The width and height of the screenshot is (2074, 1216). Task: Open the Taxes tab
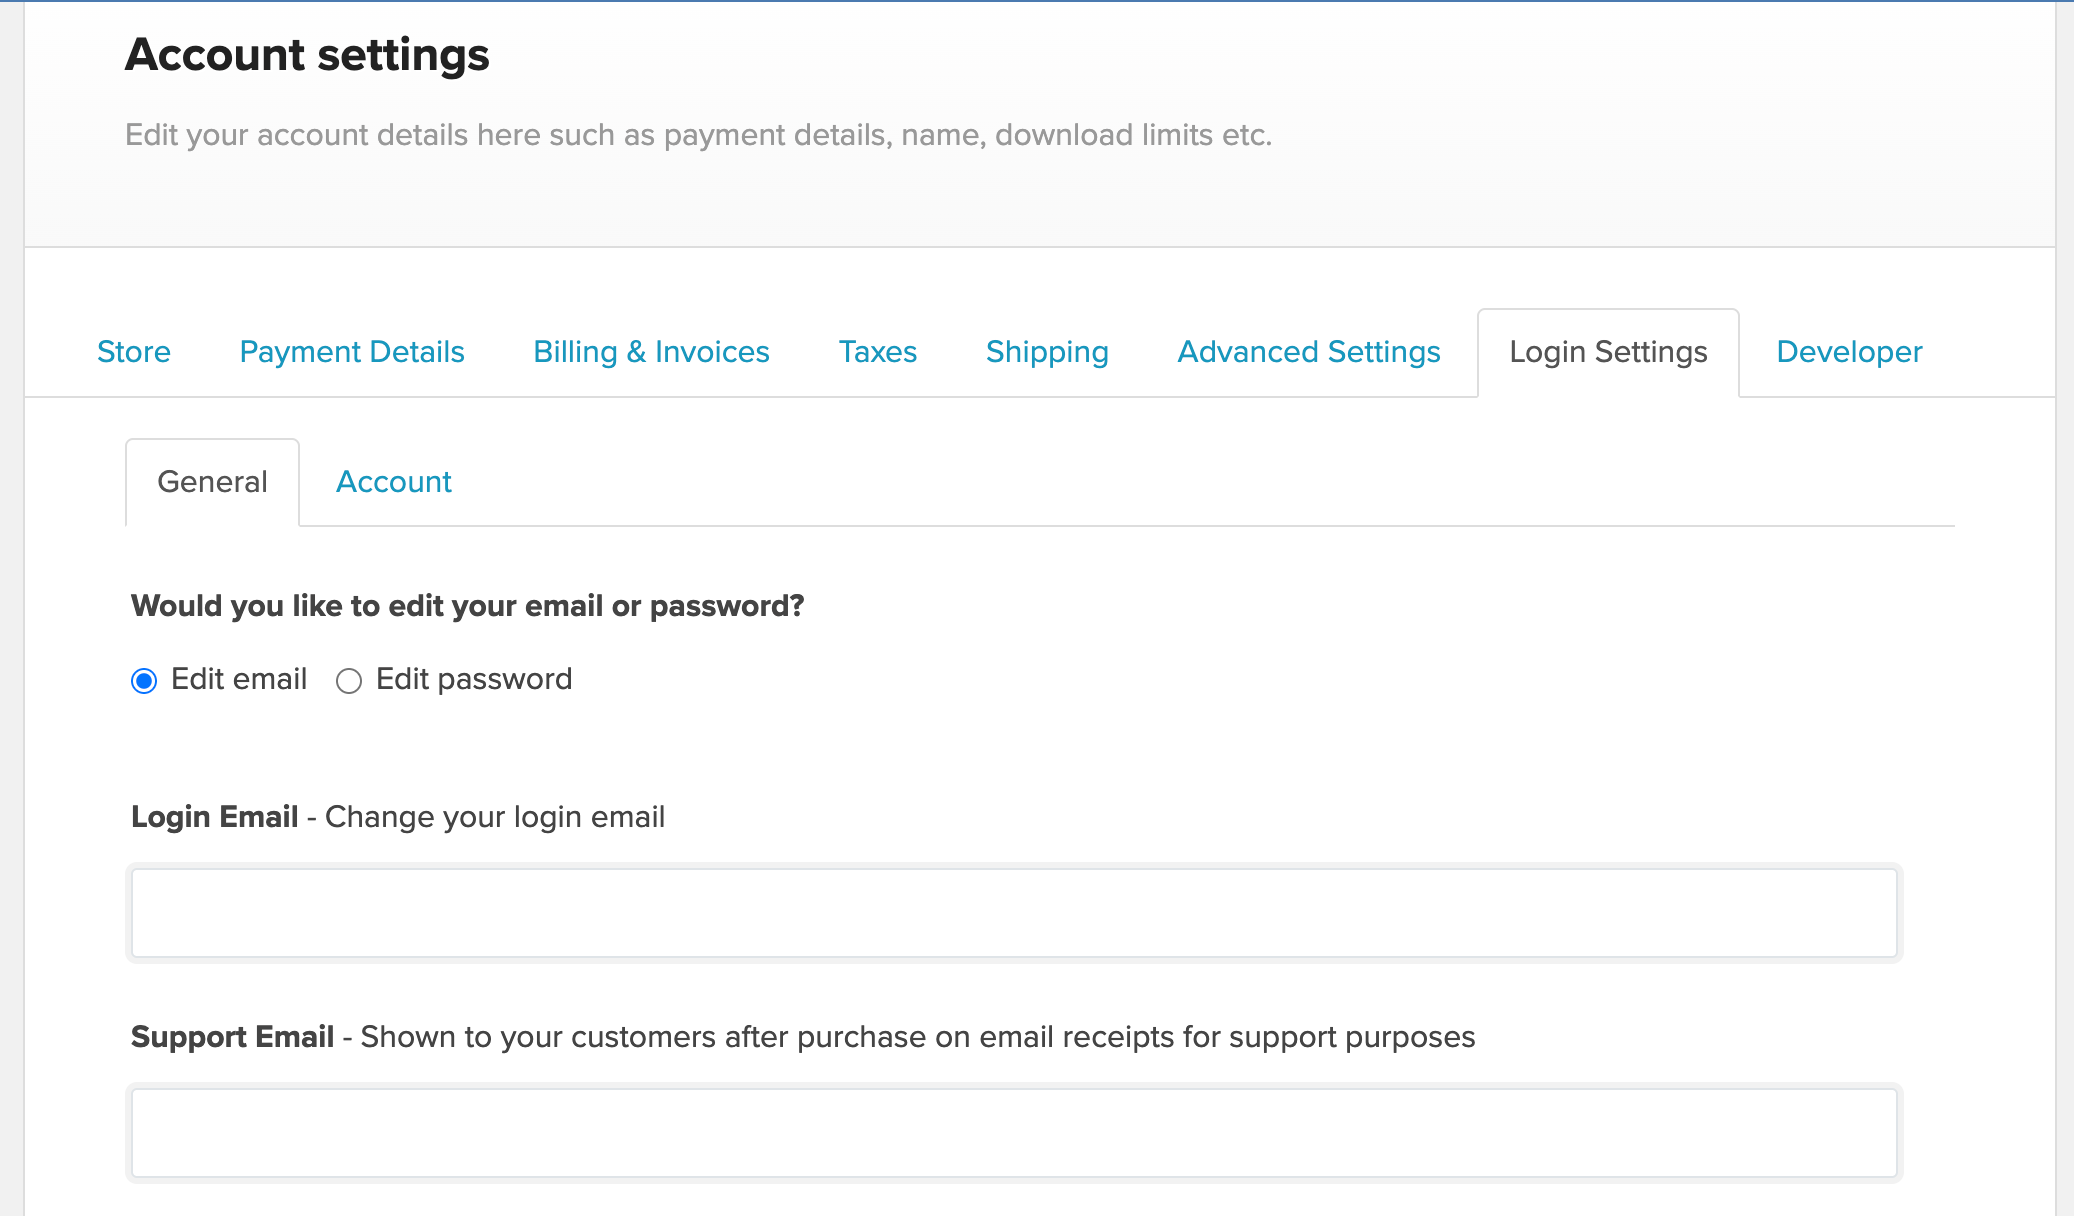(877, 352)
